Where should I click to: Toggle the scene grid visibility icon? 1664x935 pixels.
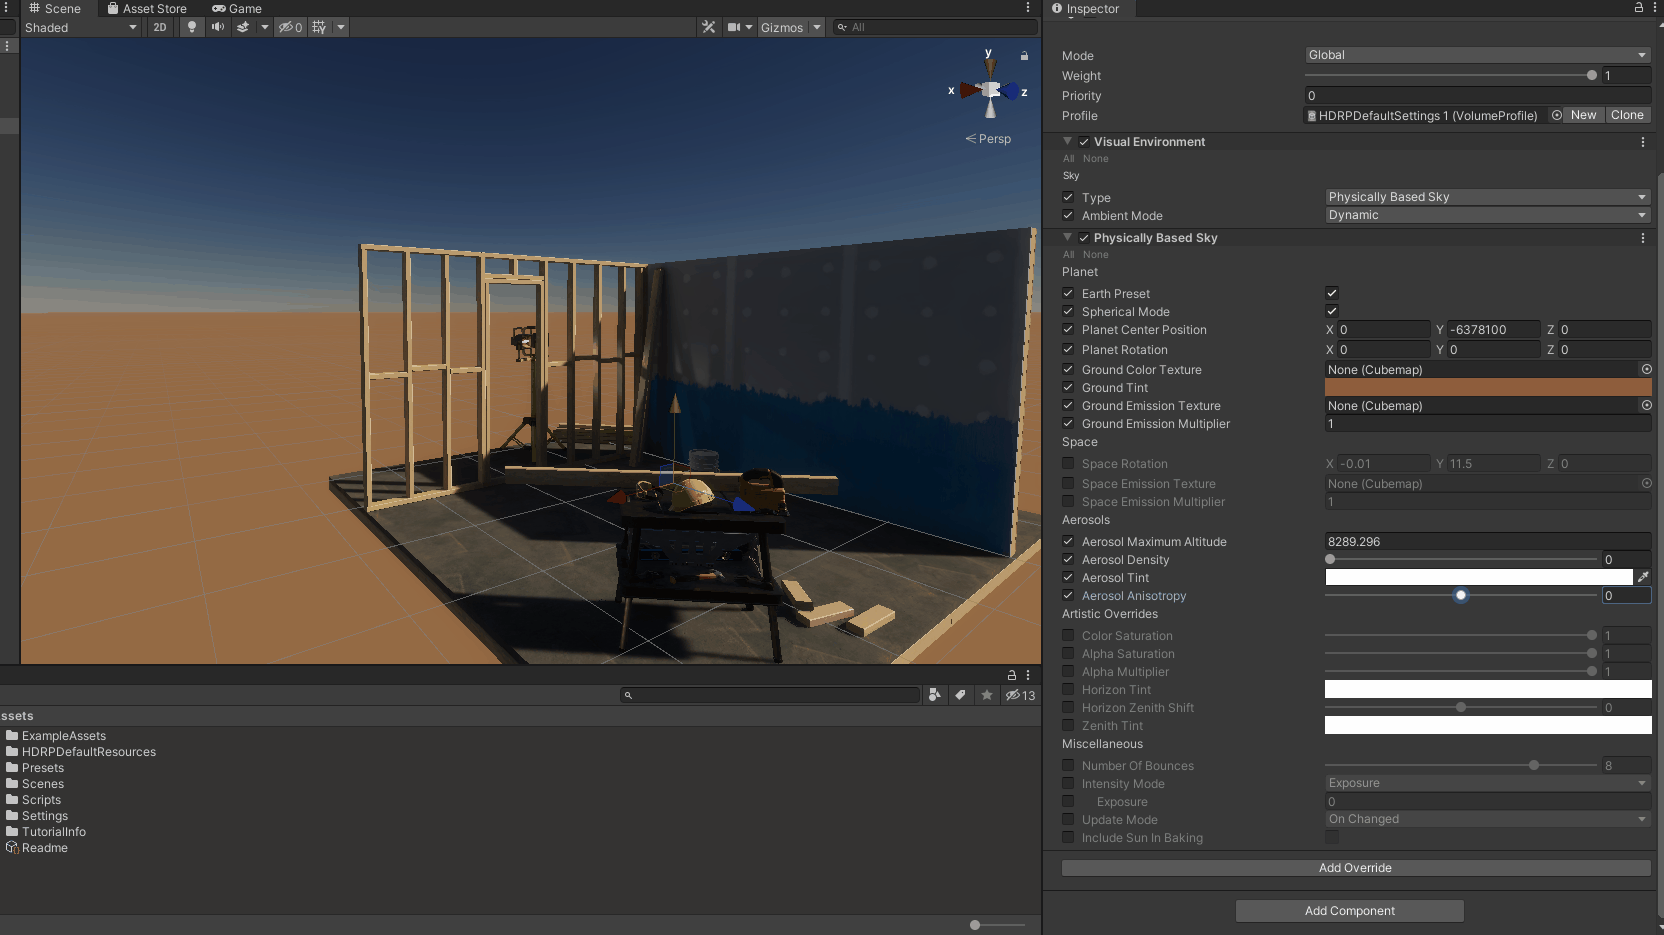click(x=319, y=27)
